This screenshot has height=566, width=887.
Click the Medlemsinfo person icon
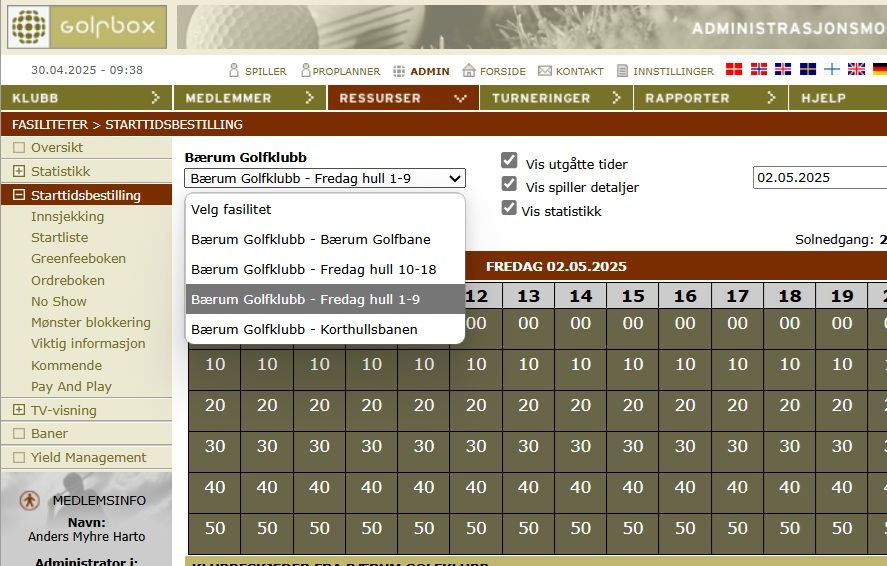point(29,500)
